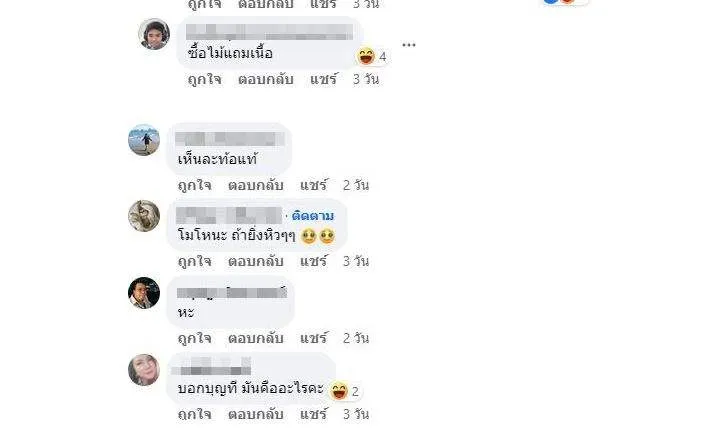The width and height of the screenshot is (705, 440).
Task: Click ติดตาม to follow the commenter
Action: coord(313,216)
